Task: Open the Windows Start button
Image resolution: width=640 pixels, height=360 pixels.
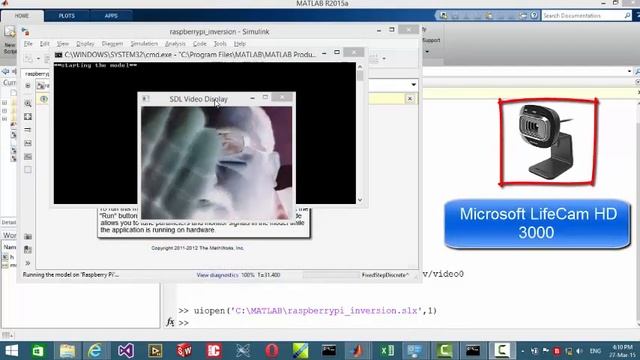Action: click(11, 351)
